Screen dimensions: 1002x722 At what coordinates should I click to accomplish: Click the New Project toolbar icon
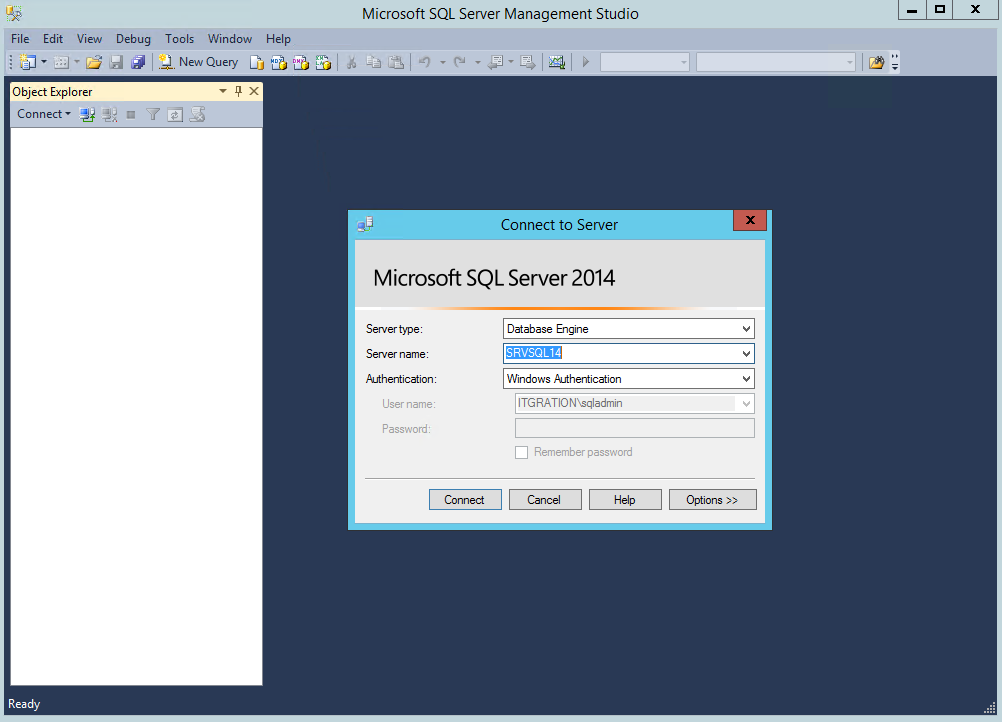point(27,62)
